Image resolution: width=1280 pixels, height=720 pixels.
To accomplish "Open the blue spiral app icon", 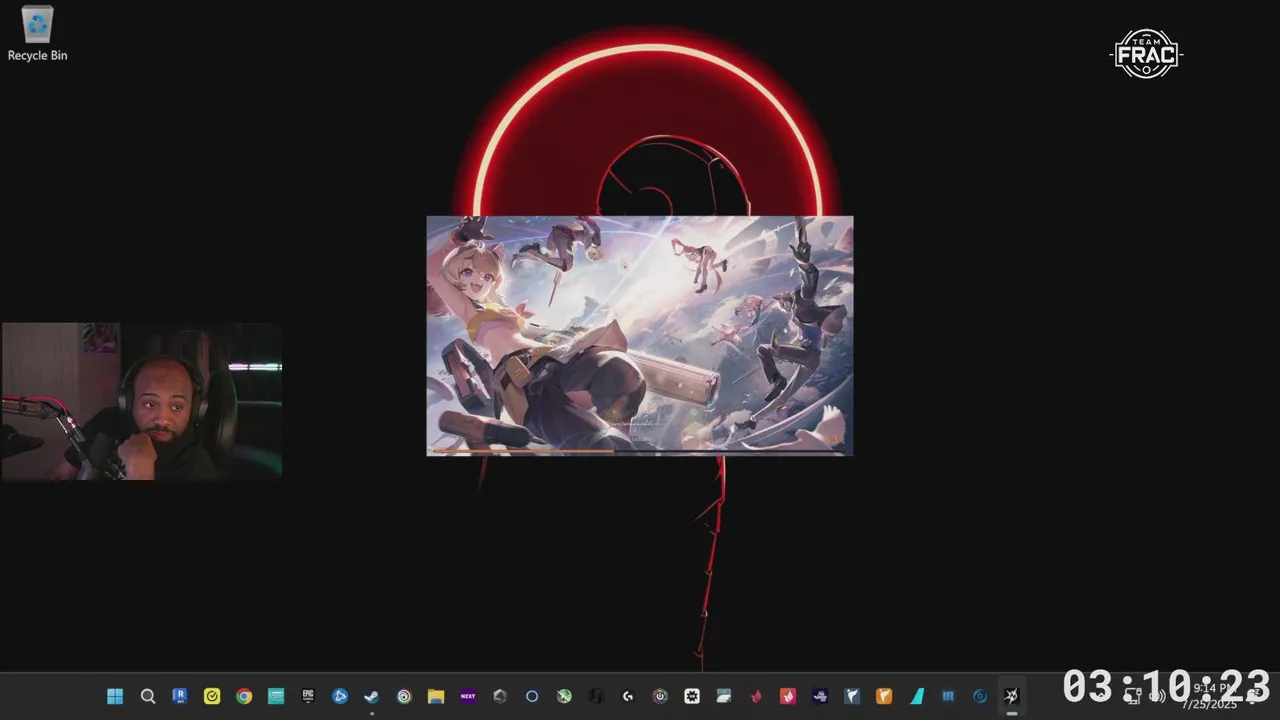I will click(980, 696).
